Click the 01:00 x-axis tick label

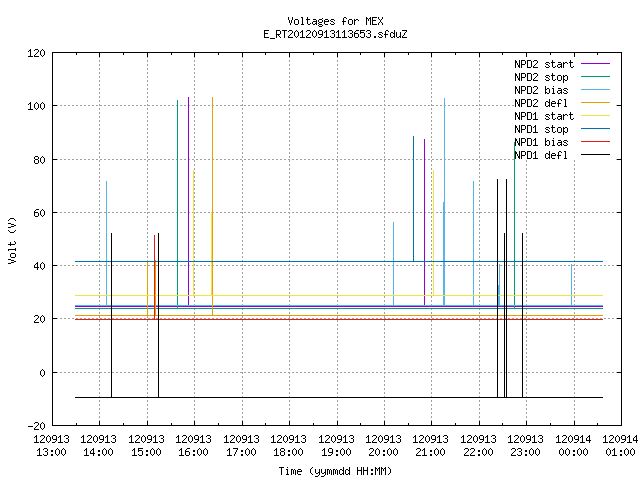(620, 446)
